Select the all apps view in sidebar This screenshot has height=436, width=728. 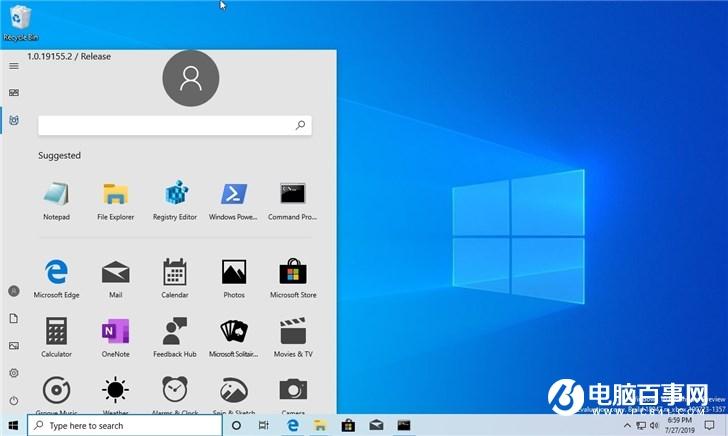tap(14, 120)
